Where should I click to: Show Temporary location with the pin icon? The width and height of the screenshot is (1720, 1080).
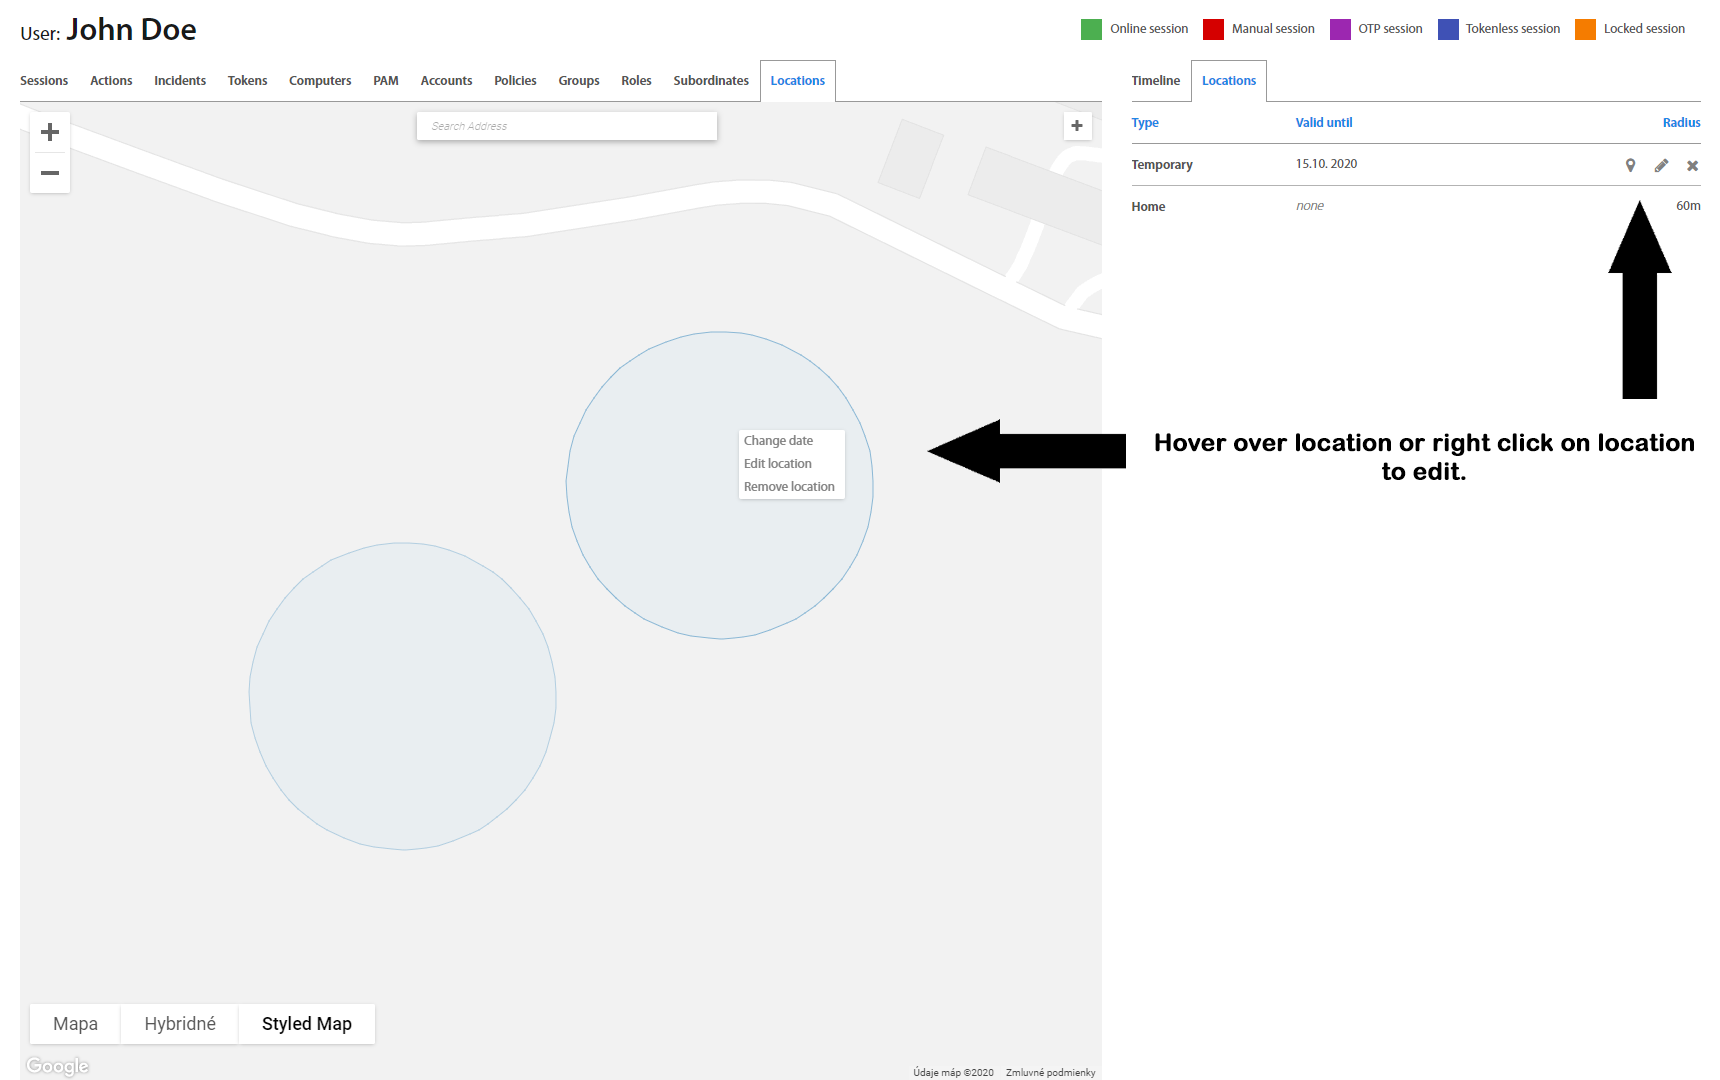[x=1630, y=165]
